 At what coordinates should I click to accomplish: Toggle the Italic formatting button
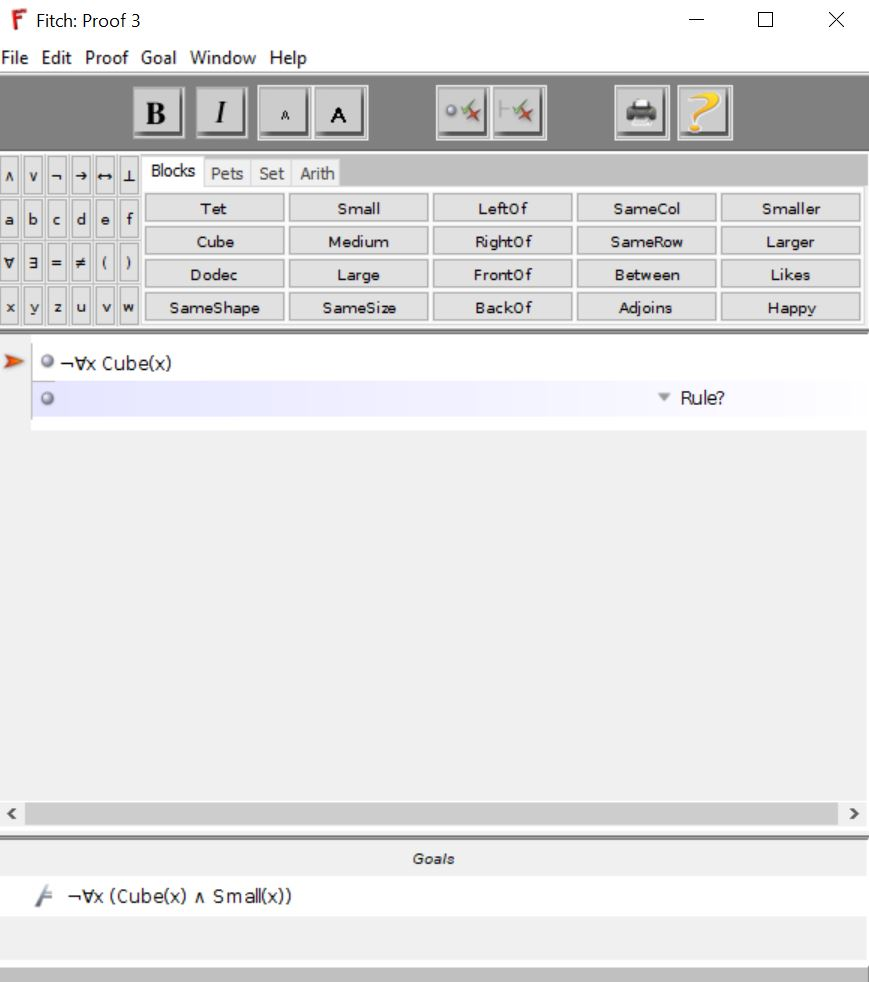point(221,113)
